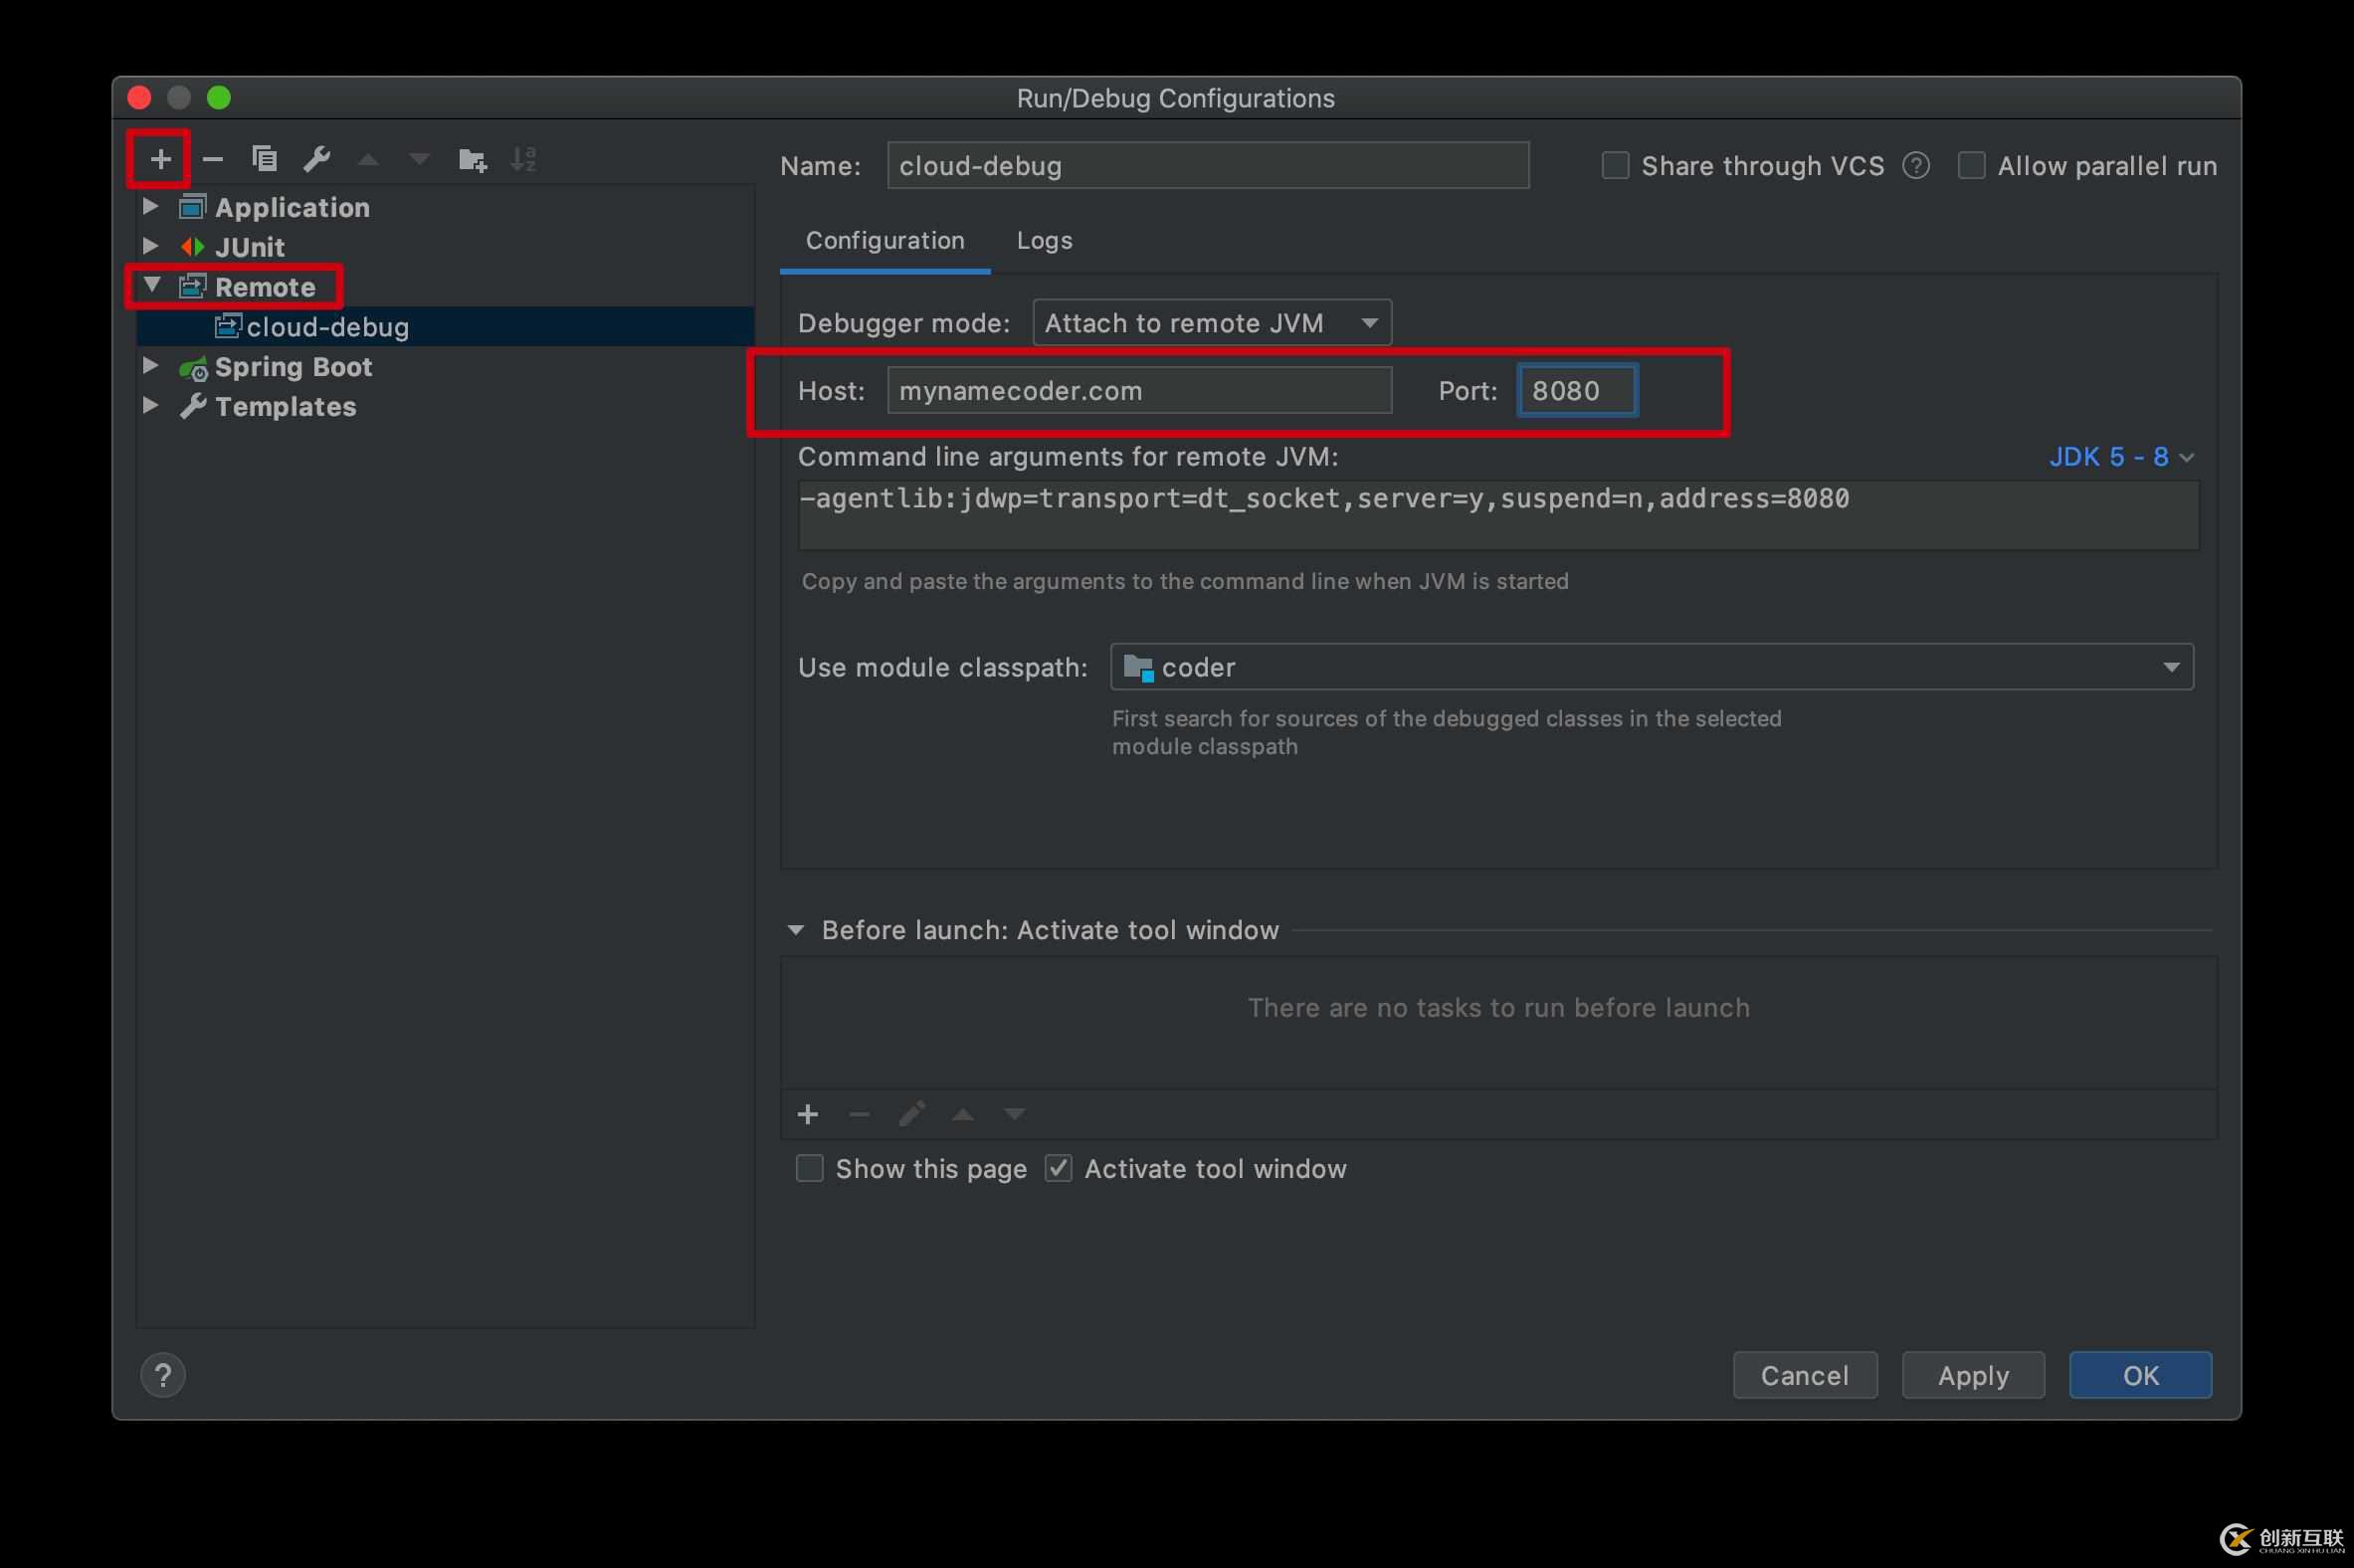Switch to the Logs tab
Screen dimensions: 2354x1568
tap(1044, 241)
